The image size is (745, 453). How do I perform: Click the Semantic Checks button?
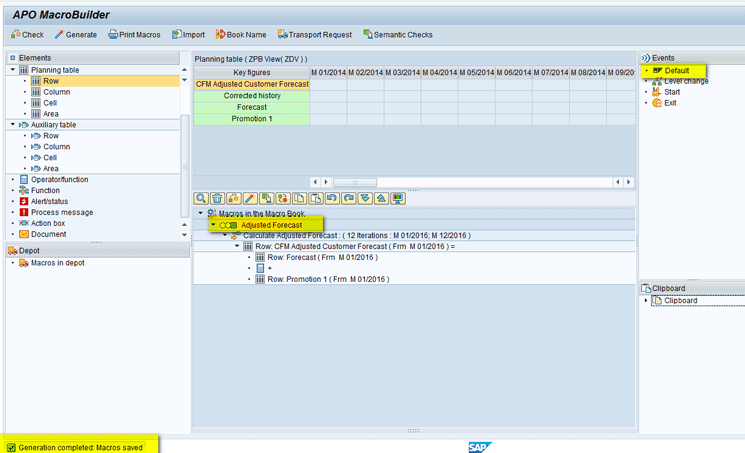pyautogui.click(x=397, y=34)
